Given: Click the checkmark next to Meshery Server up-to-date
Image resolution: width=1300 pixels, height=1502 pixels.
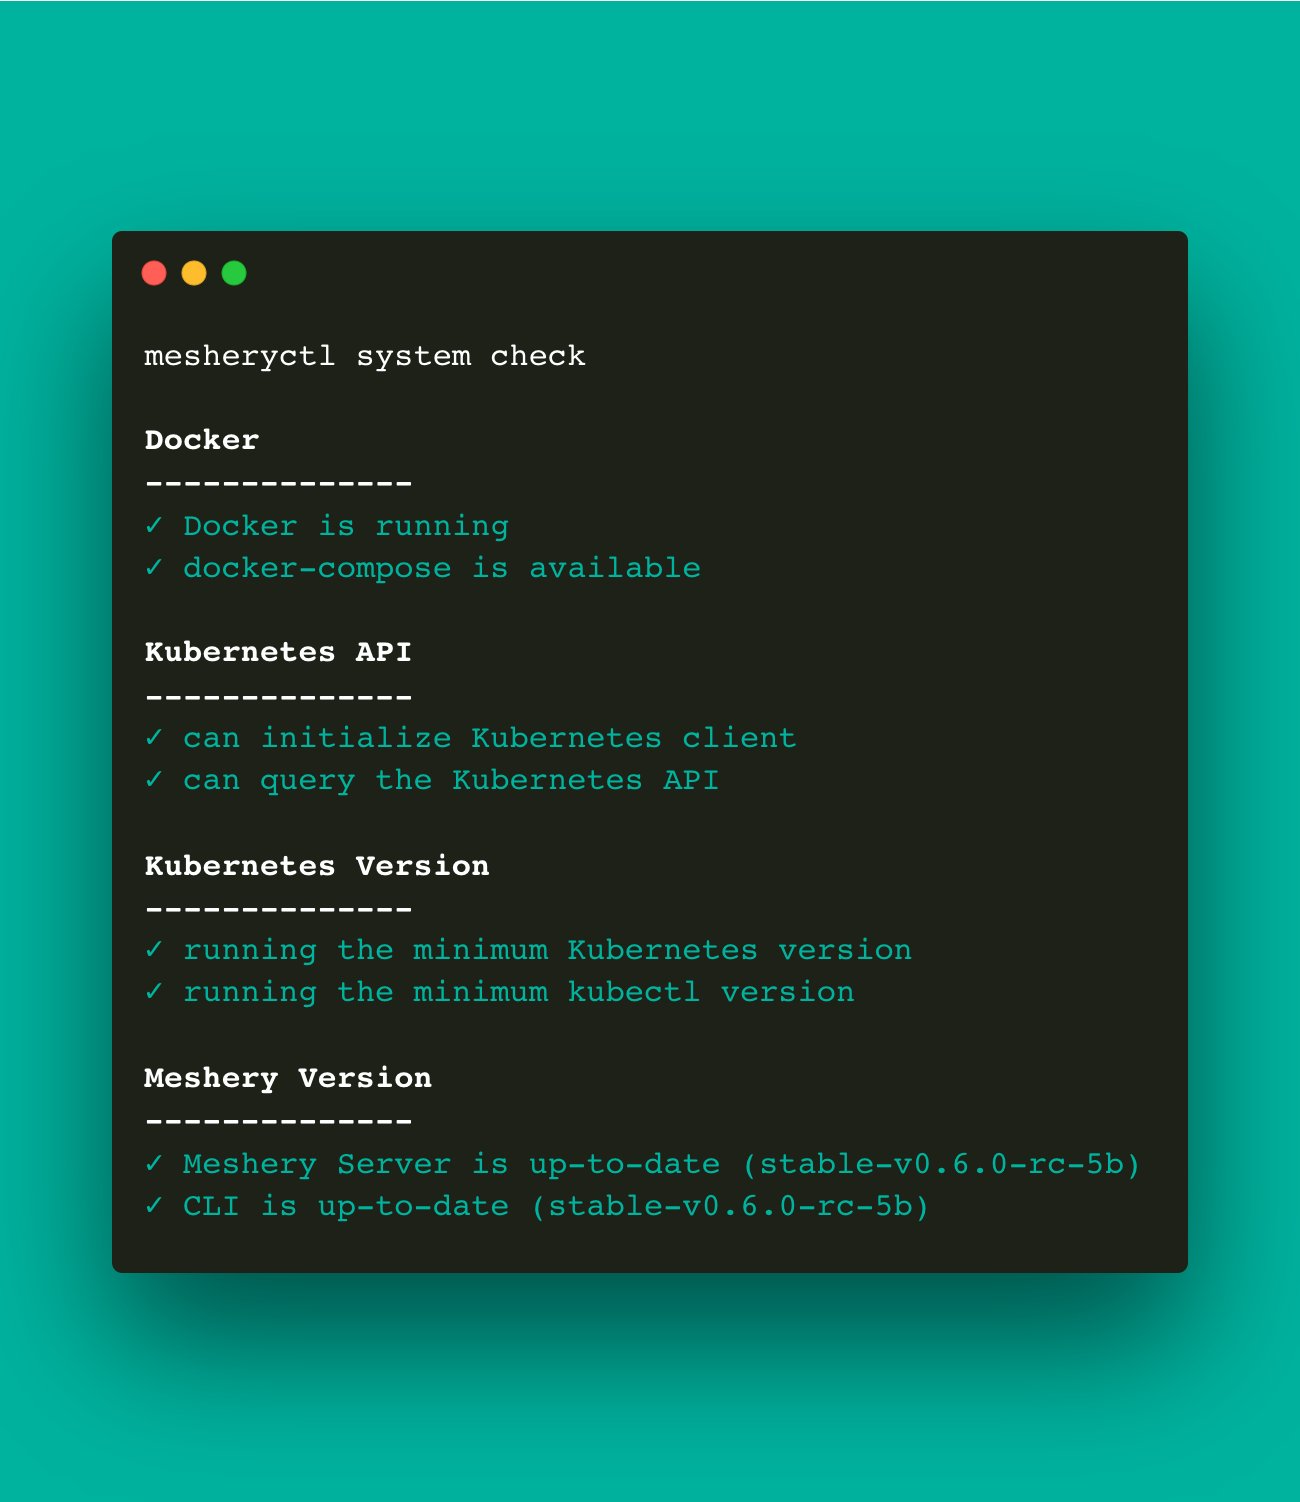Looking at the screenshot, I should (155, 1164).
